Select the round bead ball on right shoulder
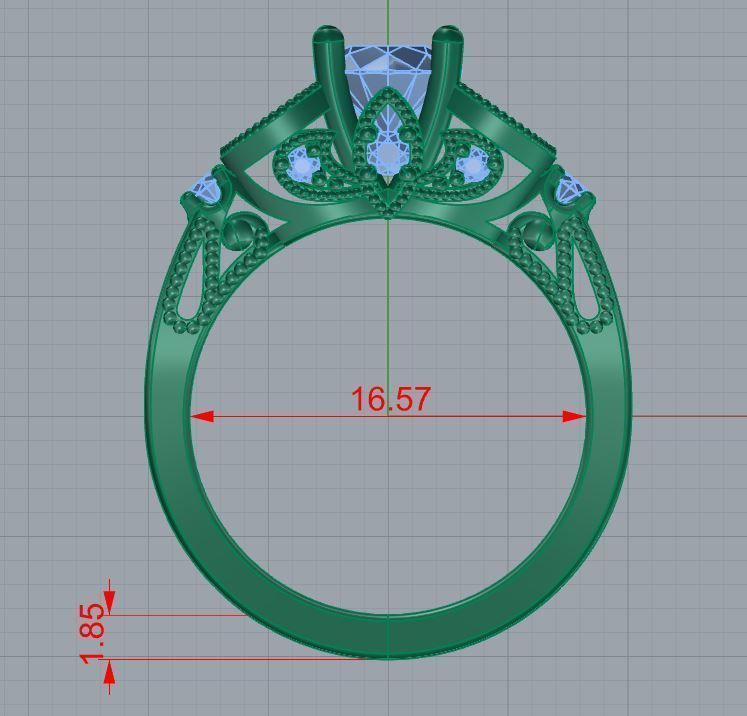Screen dimensions: 747x716 point(537,232)
